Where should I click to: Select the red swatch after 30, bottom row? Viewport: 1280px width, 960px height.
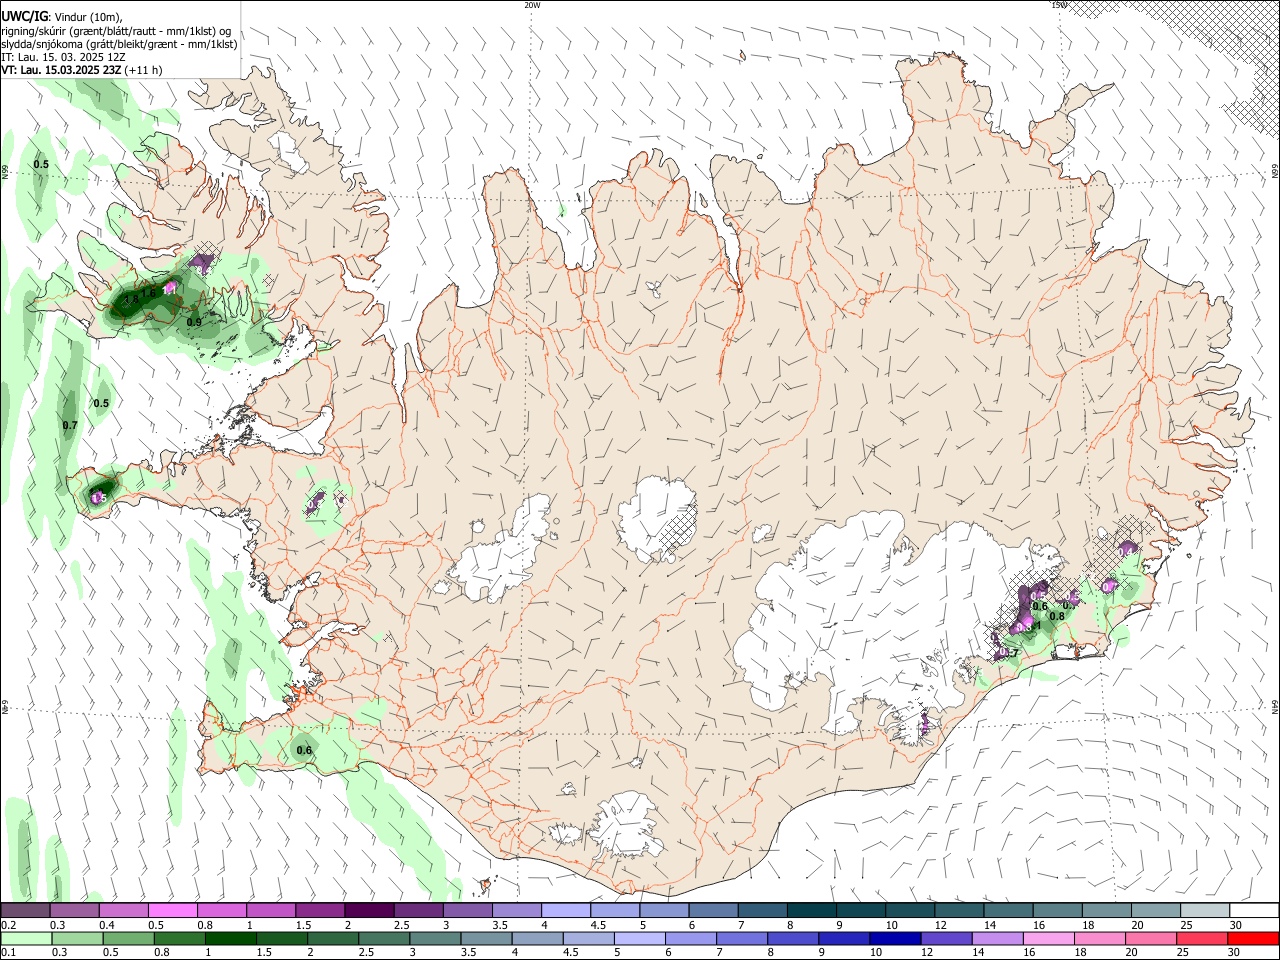click(1253, 938)
